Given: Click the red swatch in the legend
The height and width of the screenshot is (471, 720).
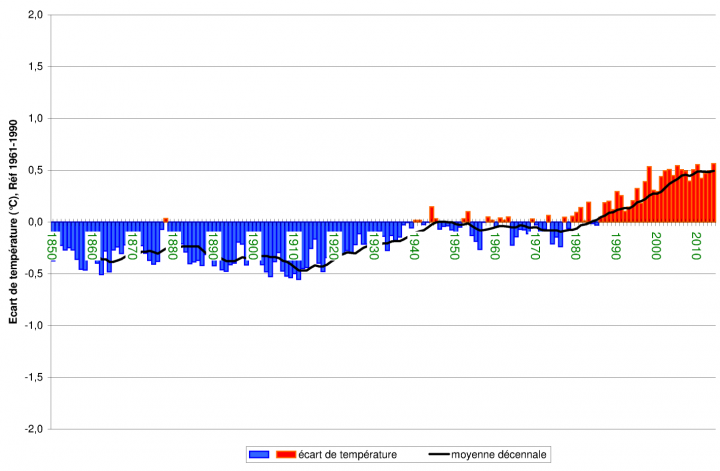Looking at the screenshot, I should tap(284, 454).
